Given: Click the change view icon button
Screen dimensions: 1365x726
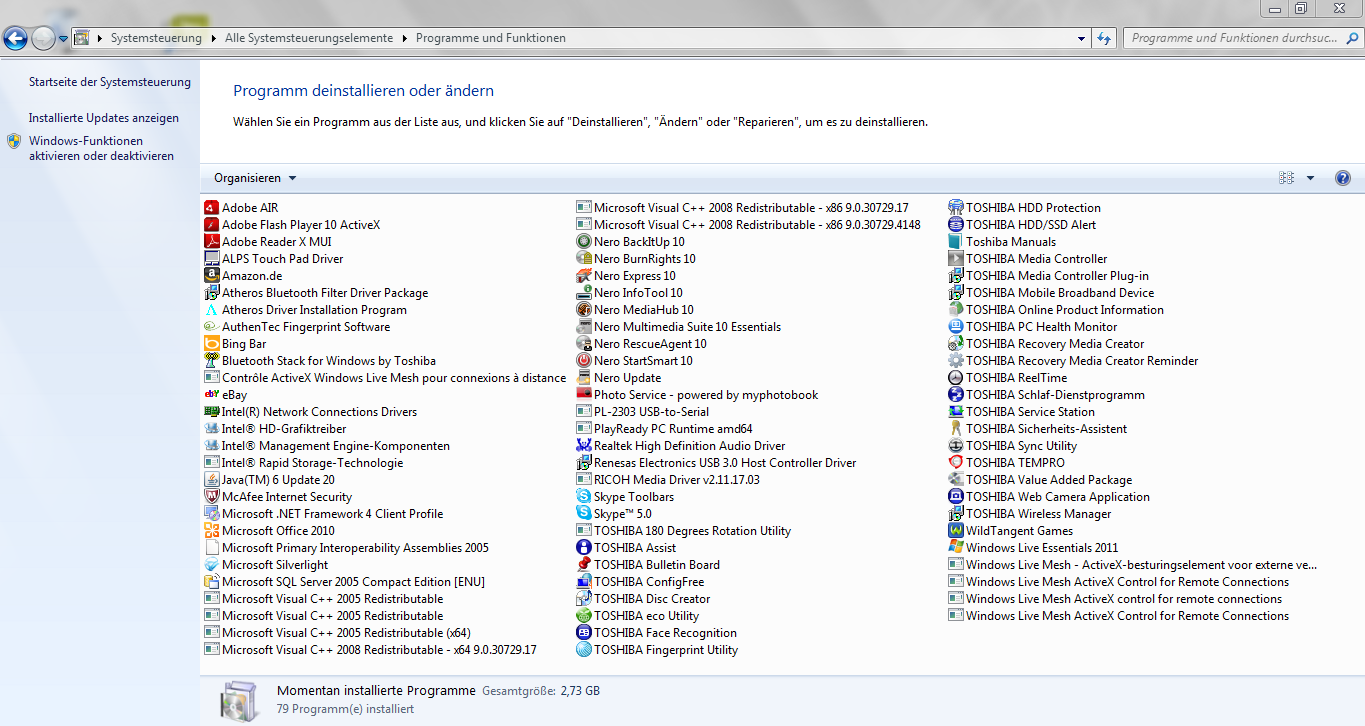Looking at the screenshot, I should (1287, 178).
